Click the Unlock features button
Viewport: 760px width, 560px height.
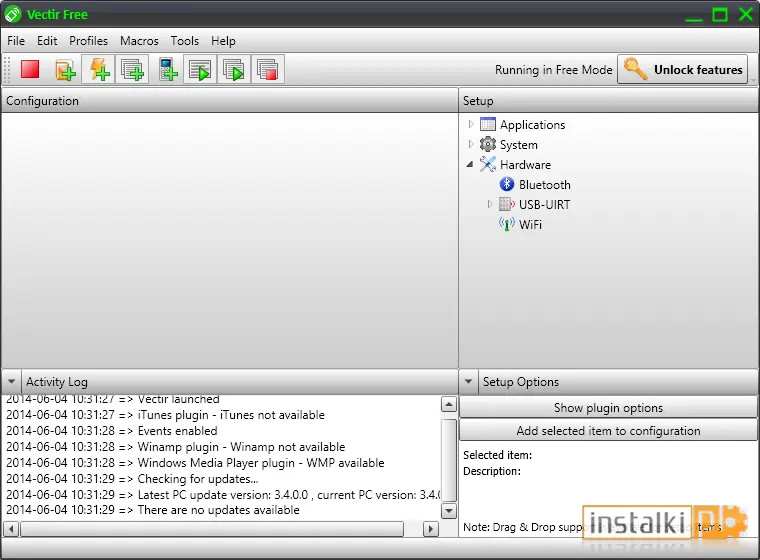682,69
